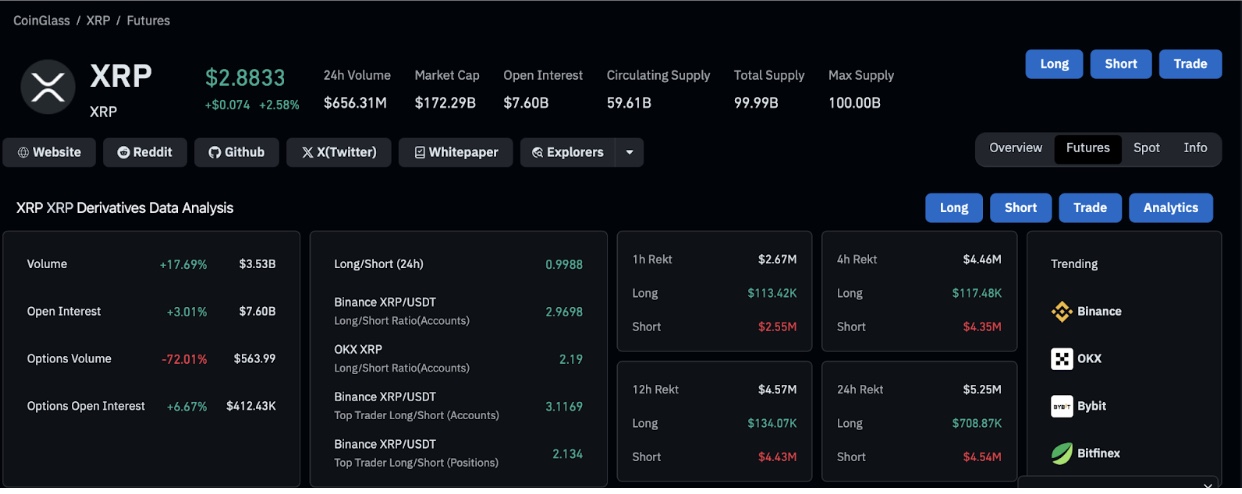Click the XRP Derivatives Data Analysis heading
Viewport: 1242px width, 494px height.
click(125, 208)
